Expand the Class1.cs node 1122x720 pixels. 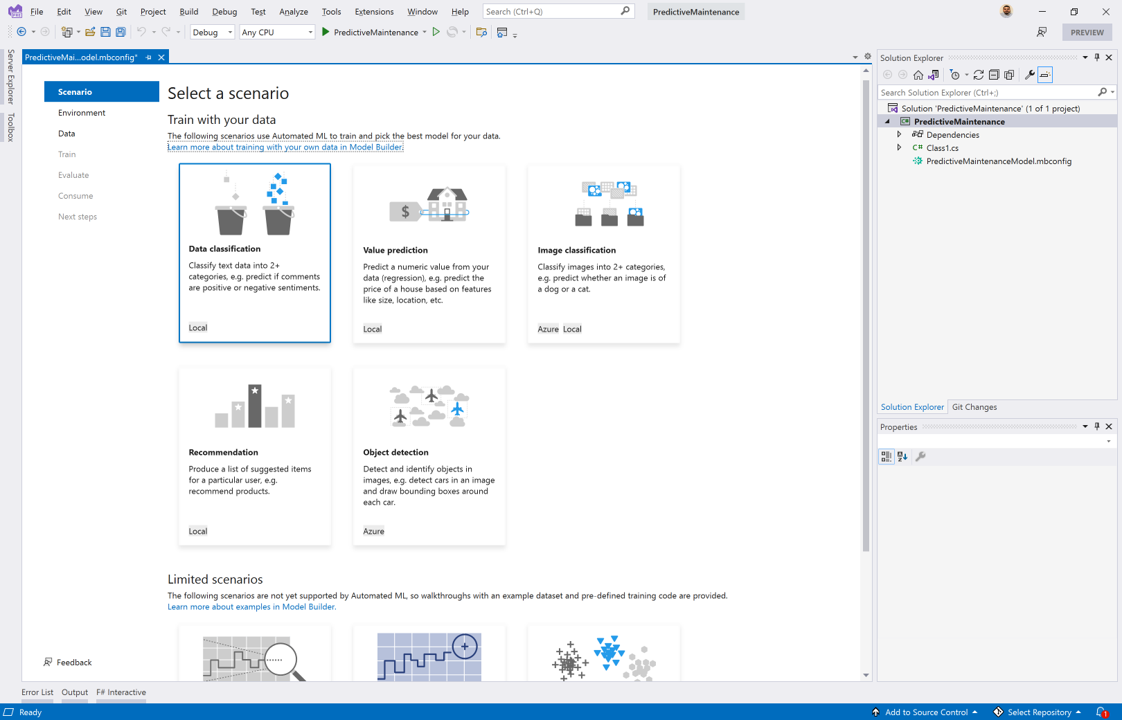(899, 148)
